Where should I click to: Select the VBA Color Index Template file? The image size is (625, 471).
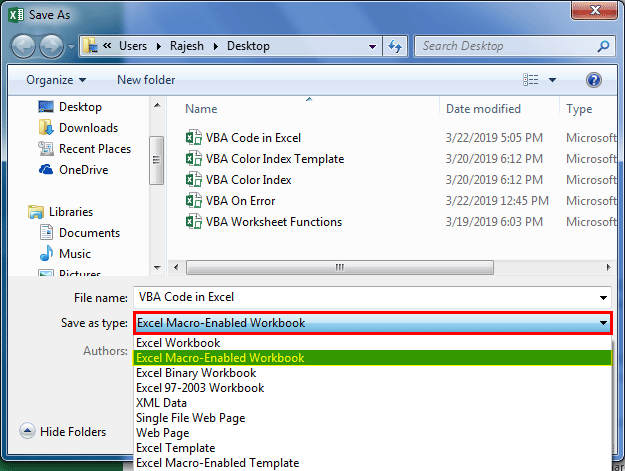(x=275, y=159)
